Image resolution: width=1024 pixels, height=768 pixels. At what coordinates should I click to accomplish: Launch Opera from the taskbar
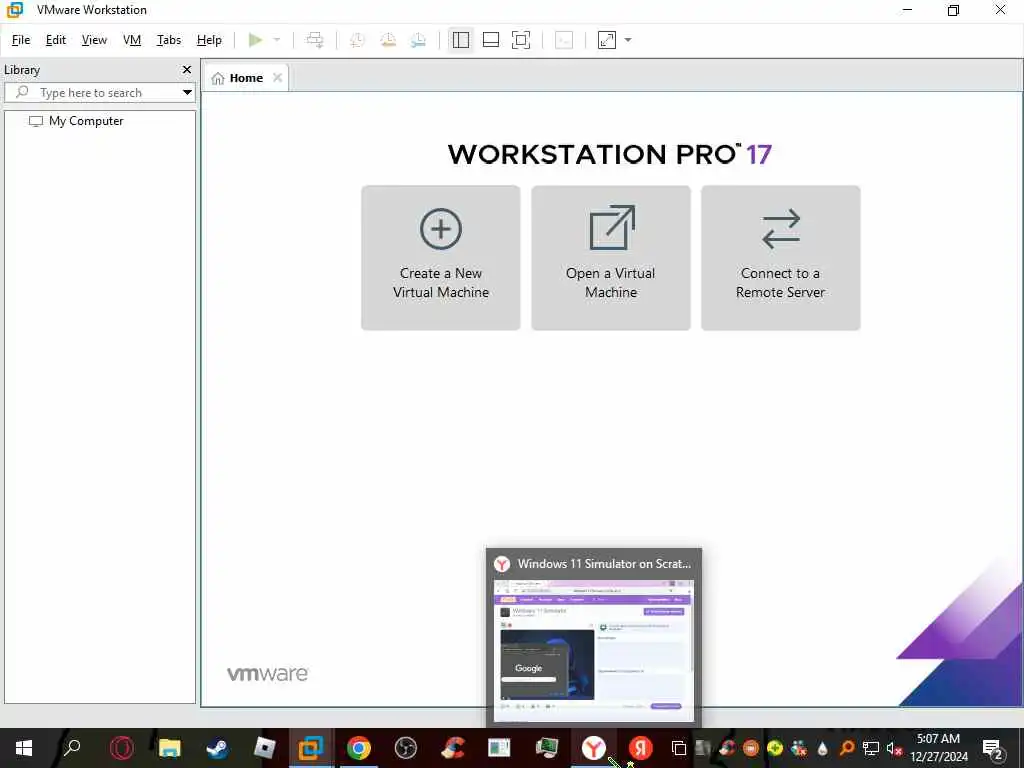pyautogui.click(x=121, y=748)
